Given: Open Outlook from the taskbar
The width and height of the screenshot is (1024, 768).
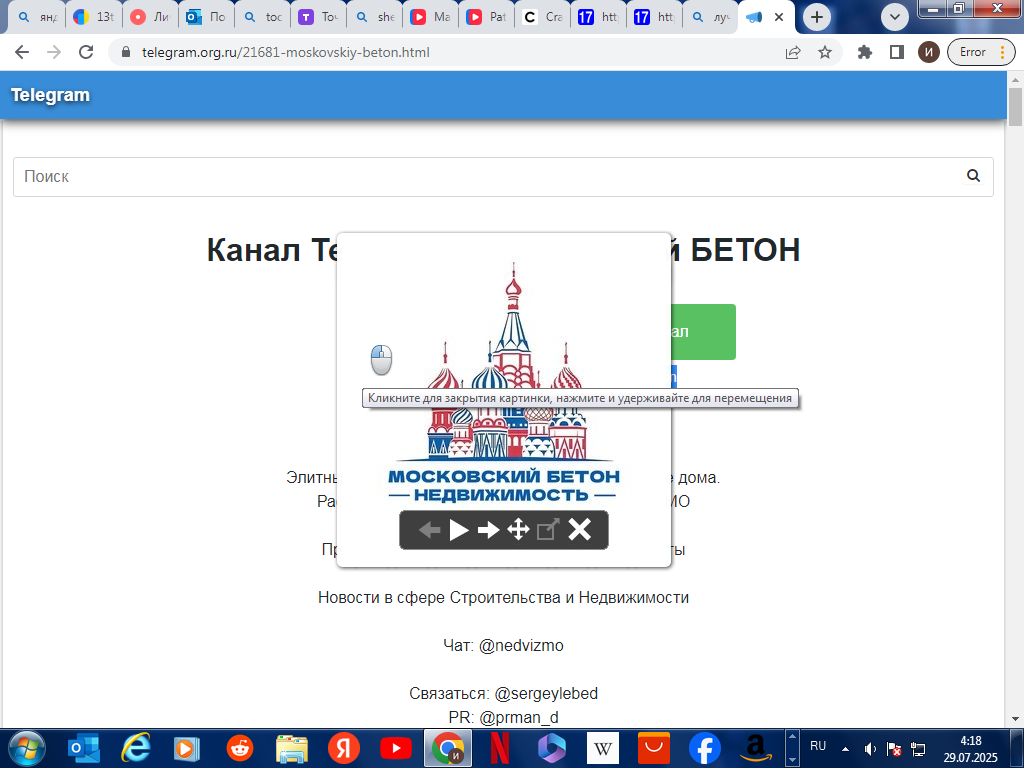Looking at the screenshot, I should 84,748.
